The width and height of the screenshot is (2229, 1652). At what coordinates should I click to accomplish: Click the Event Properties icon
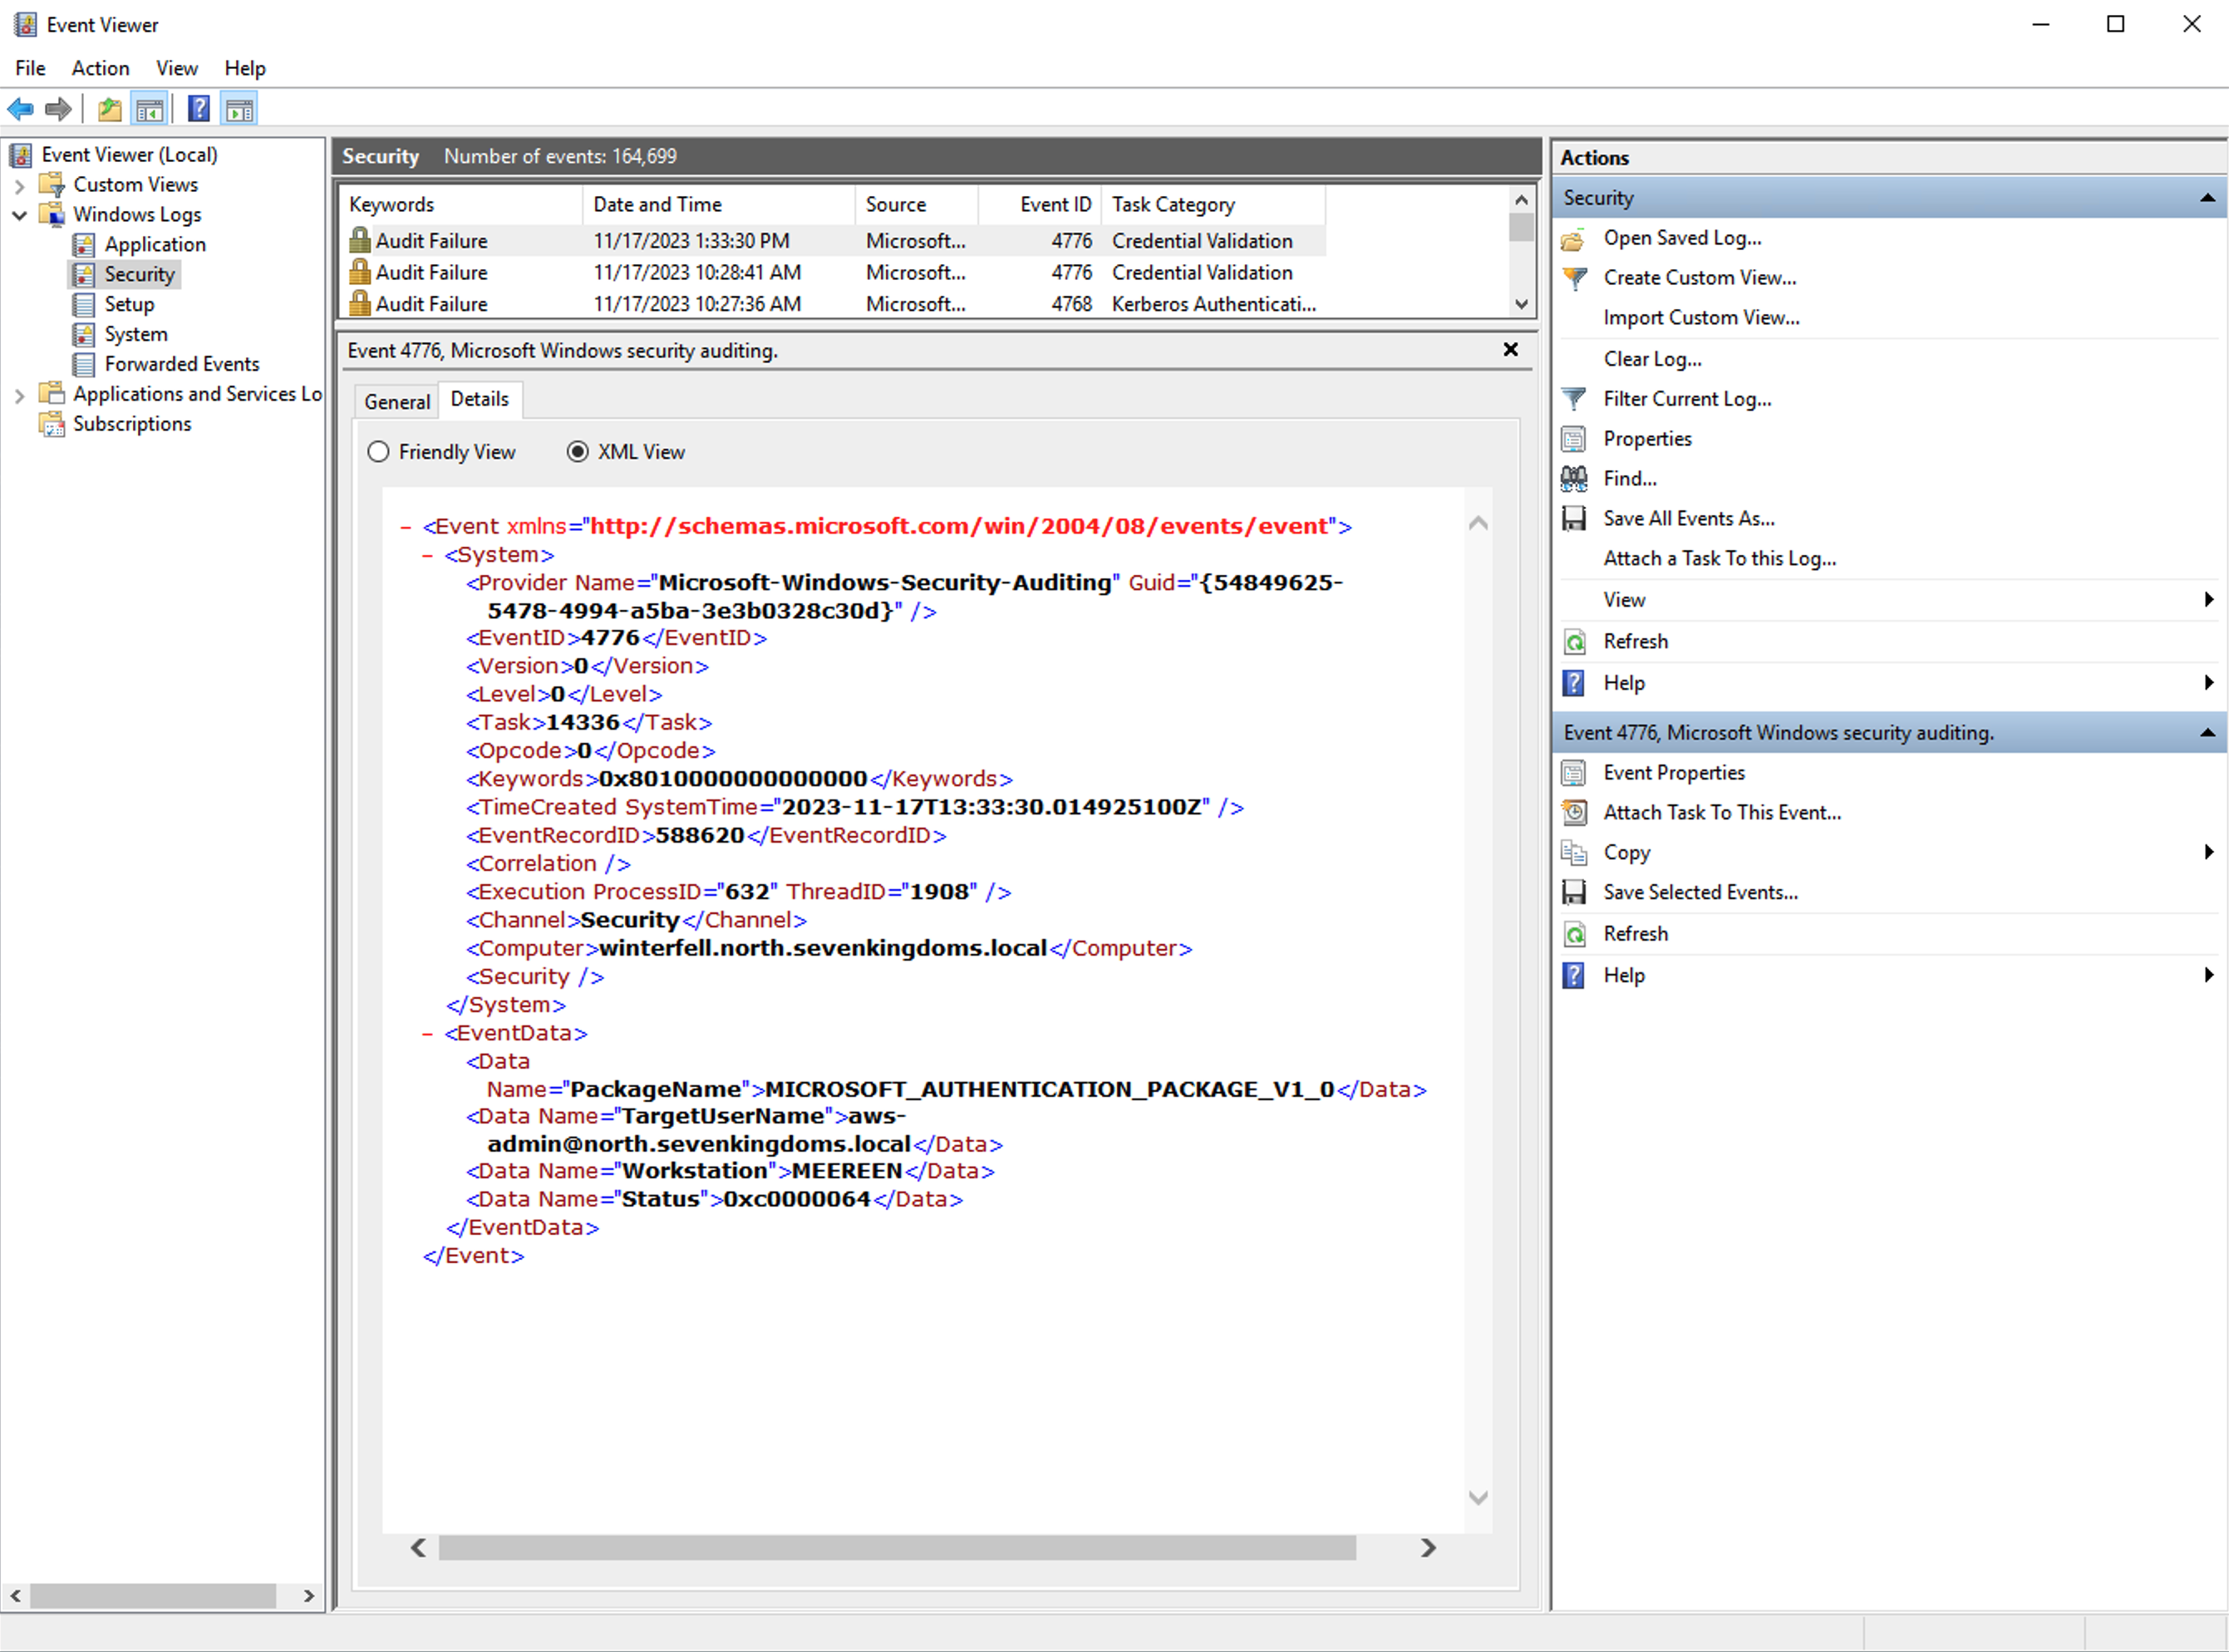tap(1577, 770)
